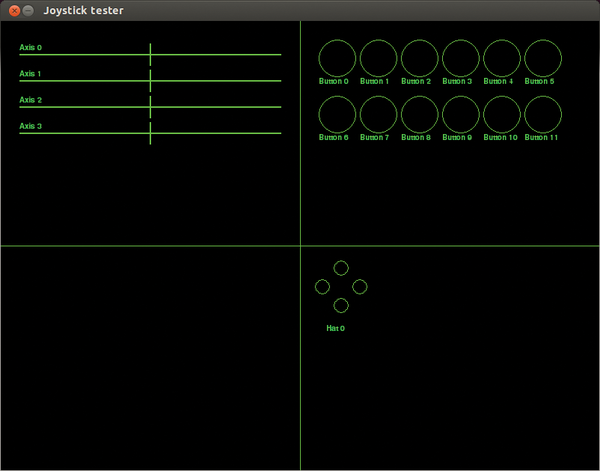Click the Axis 3 slider marker
Viewport: 600px width, 471px height.
(x=150, y=133)
